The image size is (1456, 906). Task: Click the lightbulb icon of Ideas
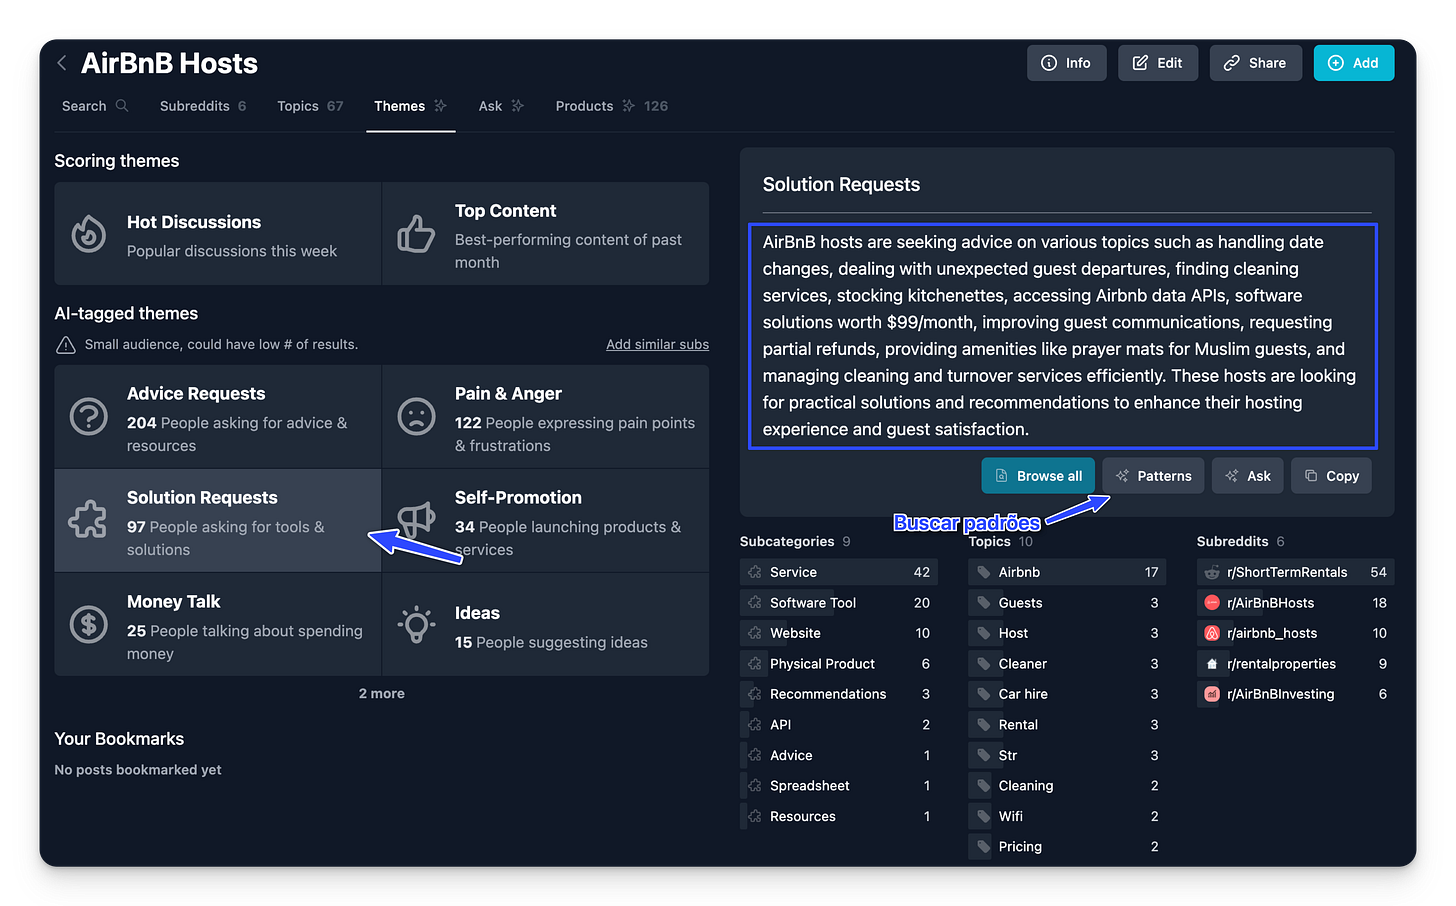(x=416, y=625)
